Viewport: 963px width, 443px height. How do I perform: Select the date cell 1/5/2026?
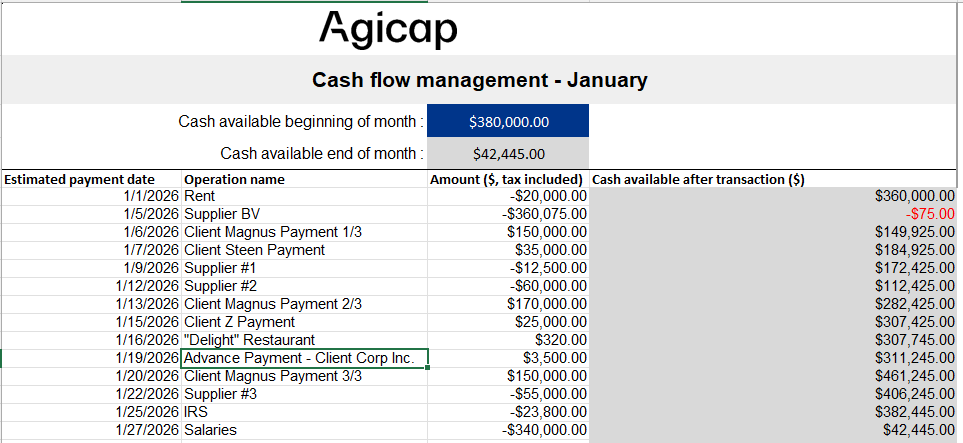click(92, 214)
